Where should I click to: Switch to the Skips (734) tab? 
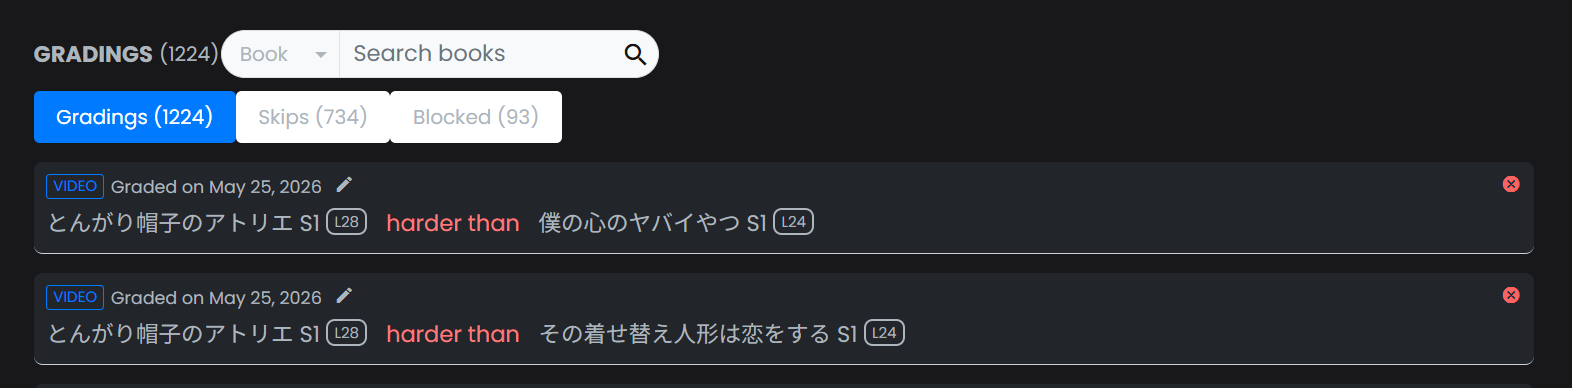pos(313,117)
